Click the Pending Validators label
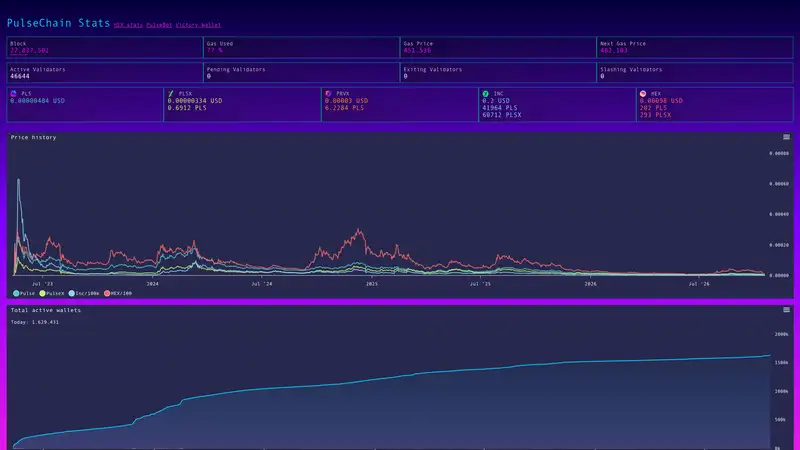The height and width of the screenshot is (450, 800). click(236, 69)
